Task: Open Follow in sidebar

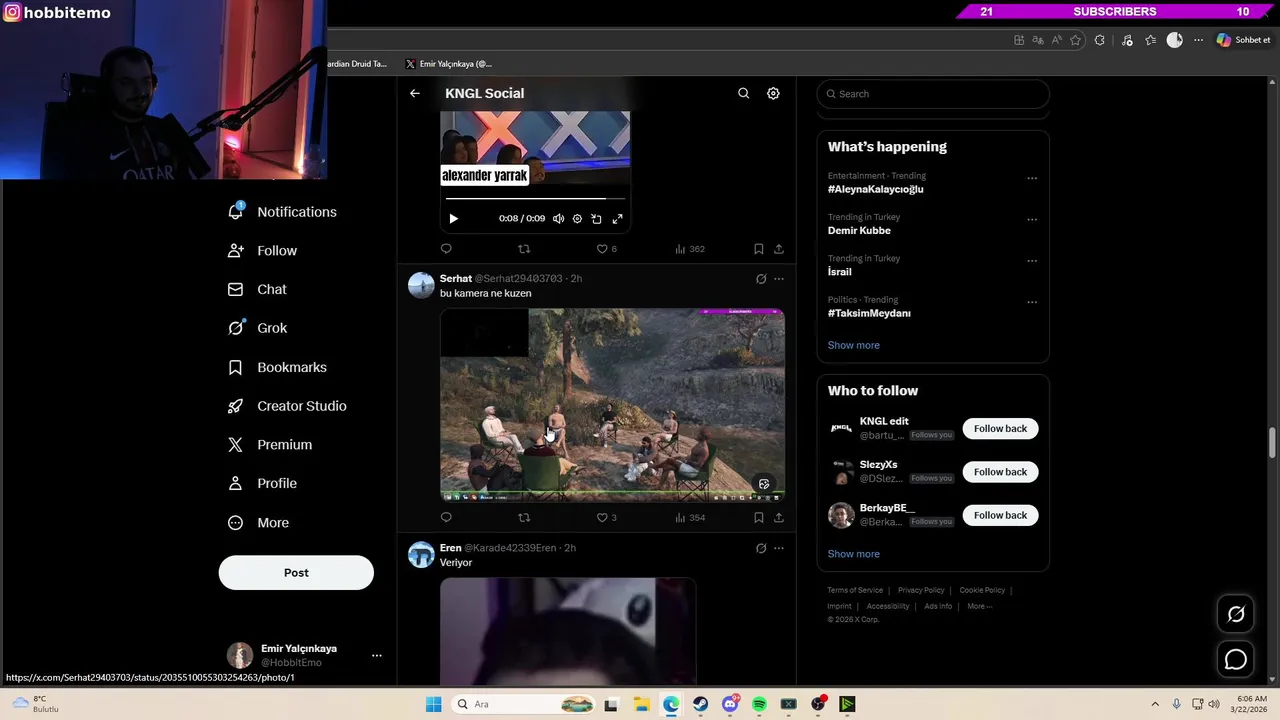Action: click(x=263, y=251)
